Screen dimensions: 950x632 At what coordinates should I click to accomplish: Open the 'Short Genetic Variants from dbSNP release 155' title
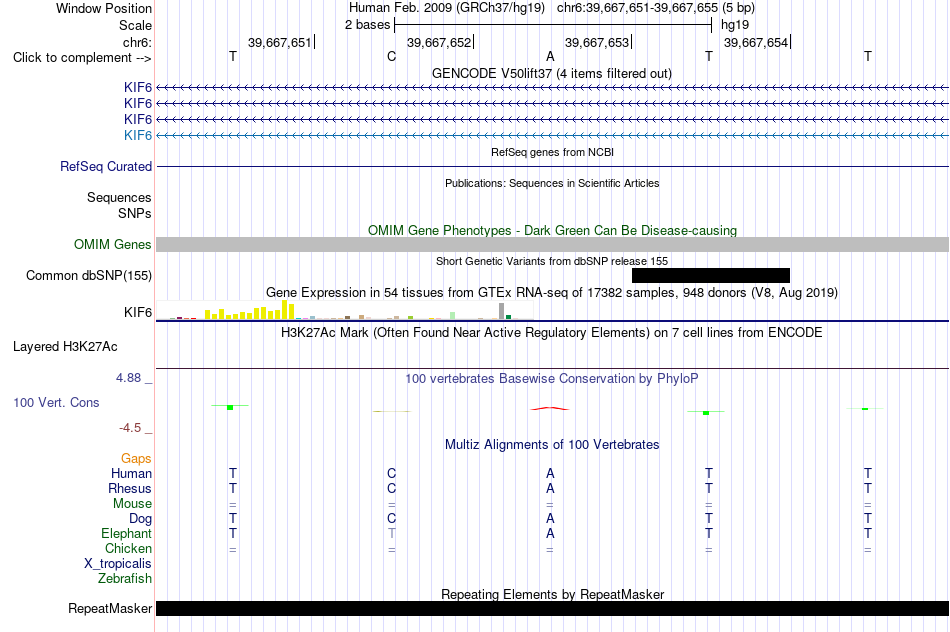click(551, 261)
